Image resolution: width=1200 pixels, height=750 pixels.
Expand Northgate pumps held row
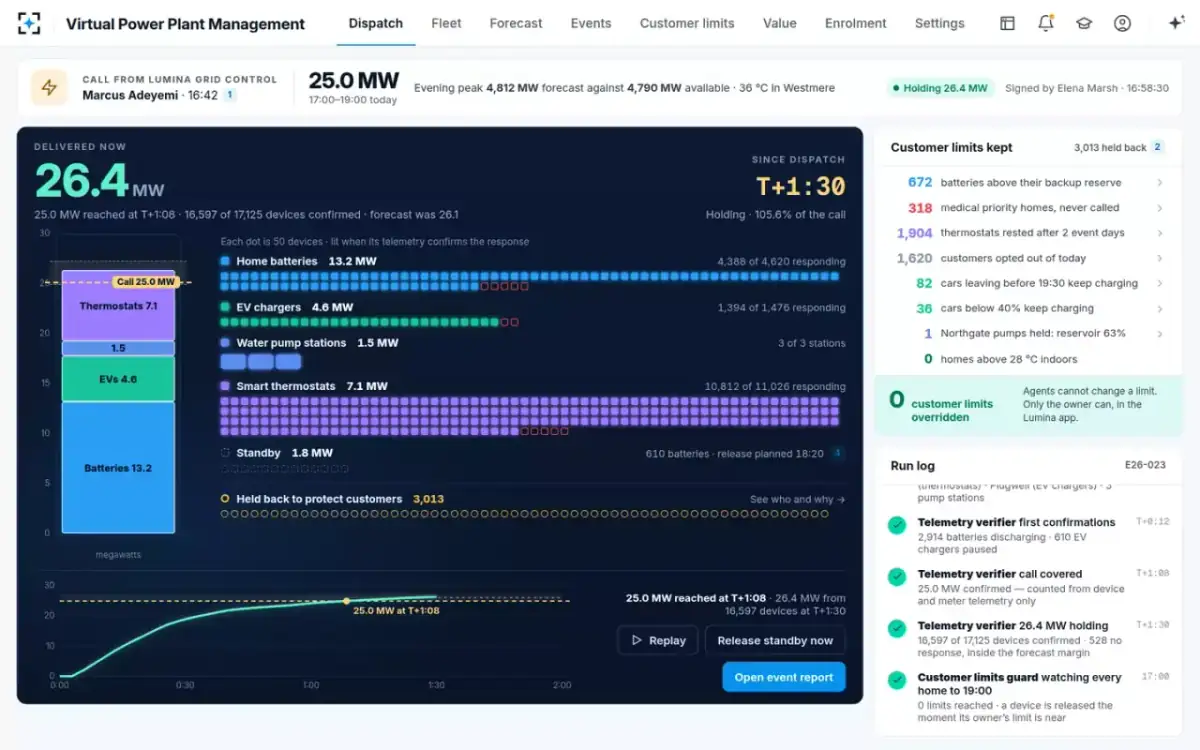coord(1027,334)
